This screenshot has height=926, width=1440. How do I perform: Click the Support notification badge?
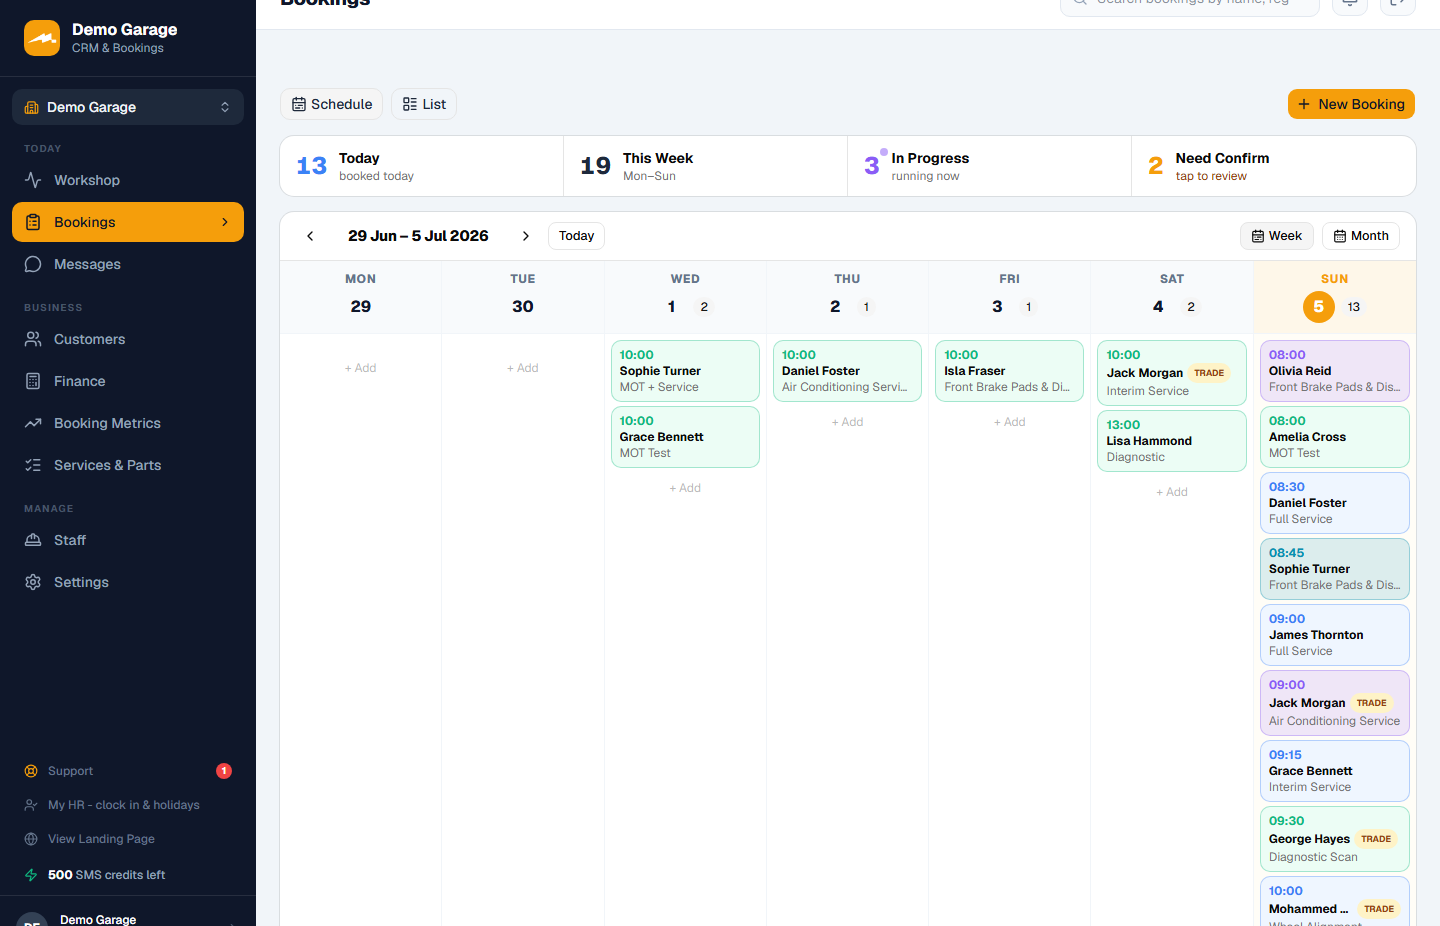(x=224, y=771)
